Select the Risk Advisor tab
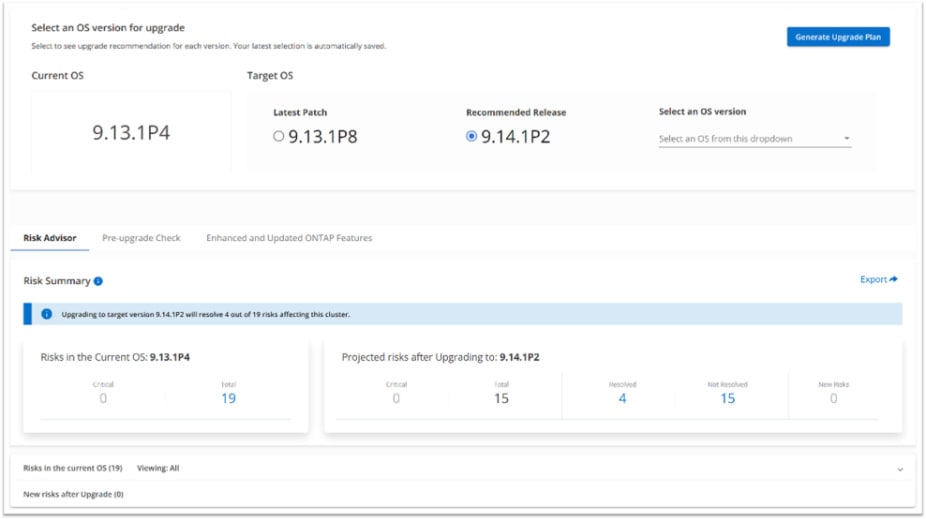The width and height of the screenshot is (926, 519). 50,238
